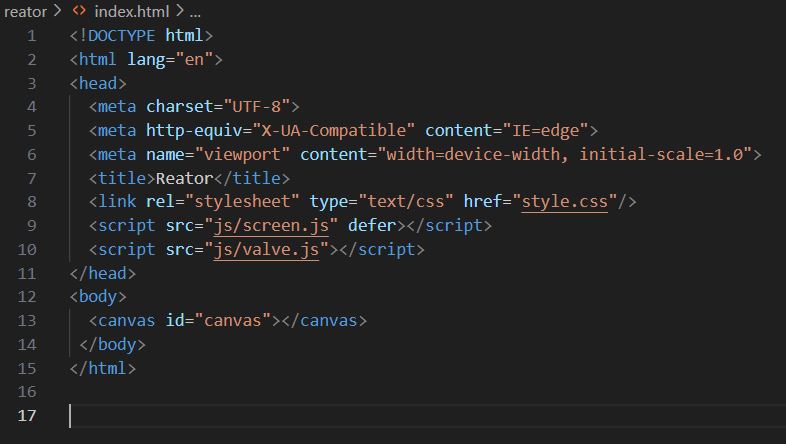
Task: Click the "UTF-8" charset value
Action: coord(257,107)
